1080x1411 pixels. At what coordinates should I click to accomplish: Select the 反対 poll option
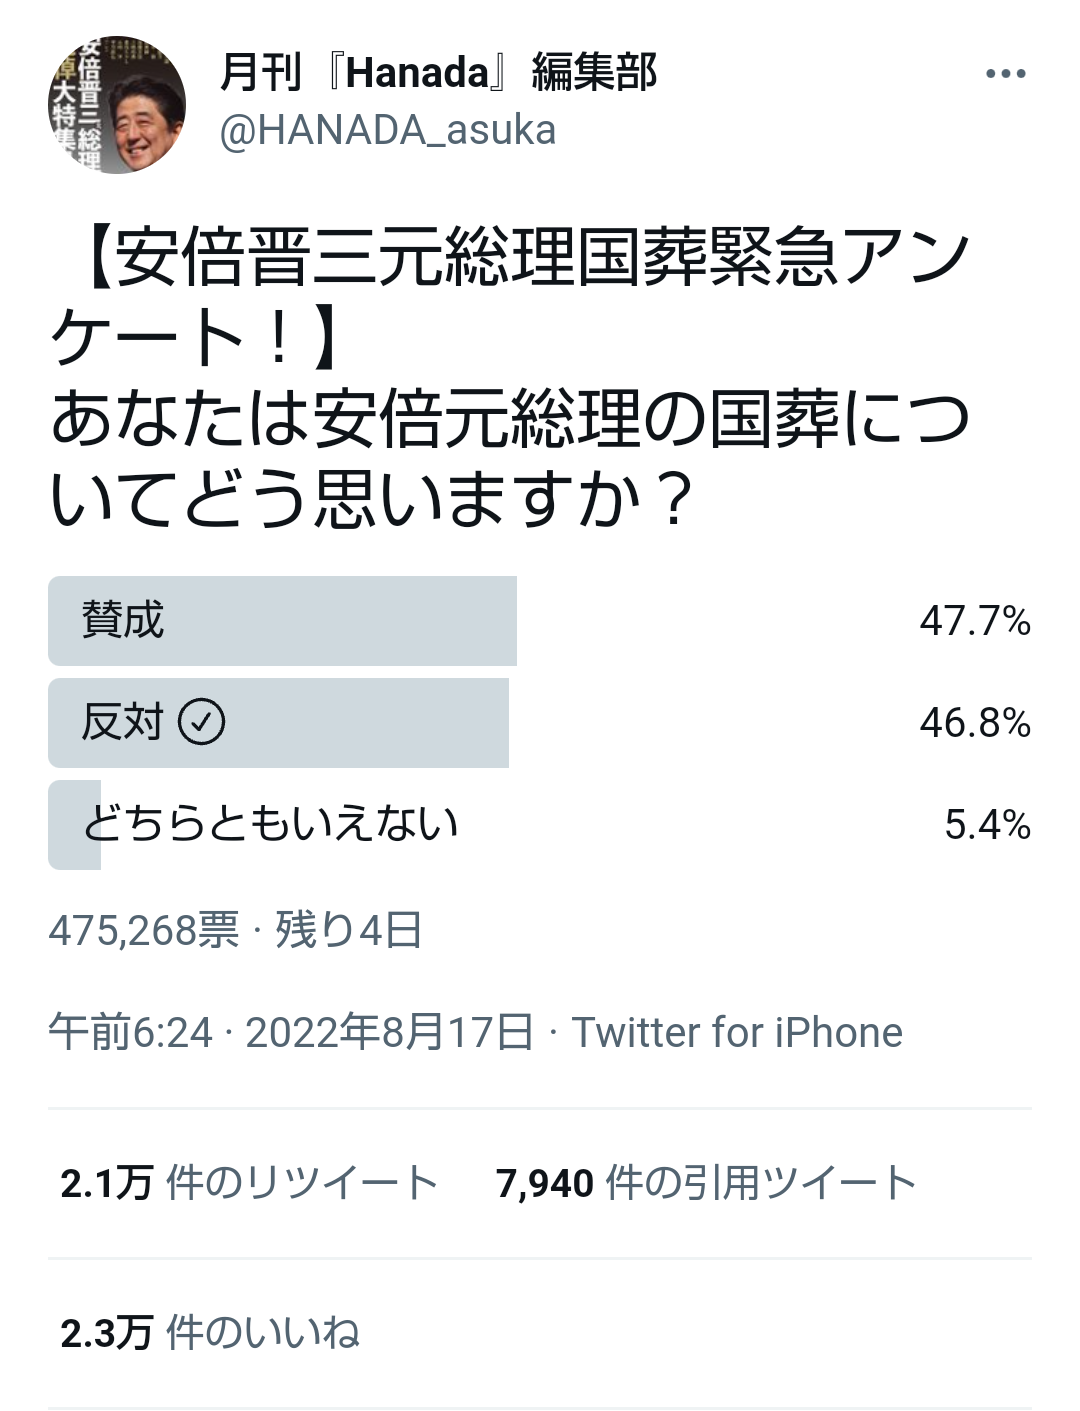point(540,723)
